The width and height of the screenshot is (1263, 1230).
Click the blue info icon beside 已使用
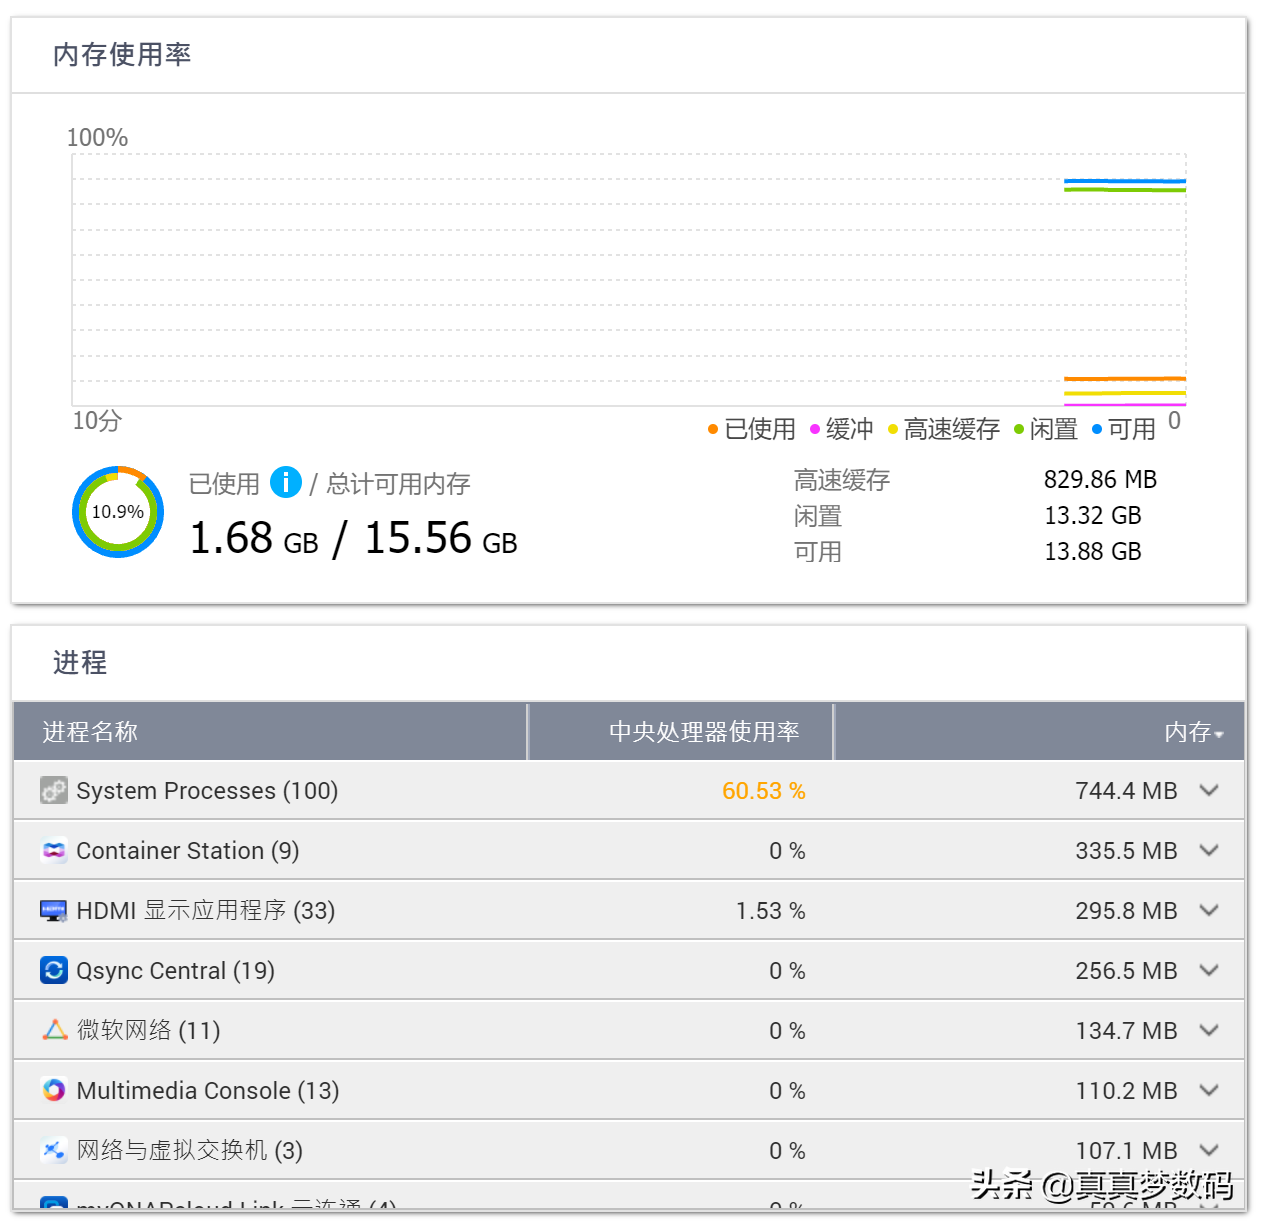(286, 483)
